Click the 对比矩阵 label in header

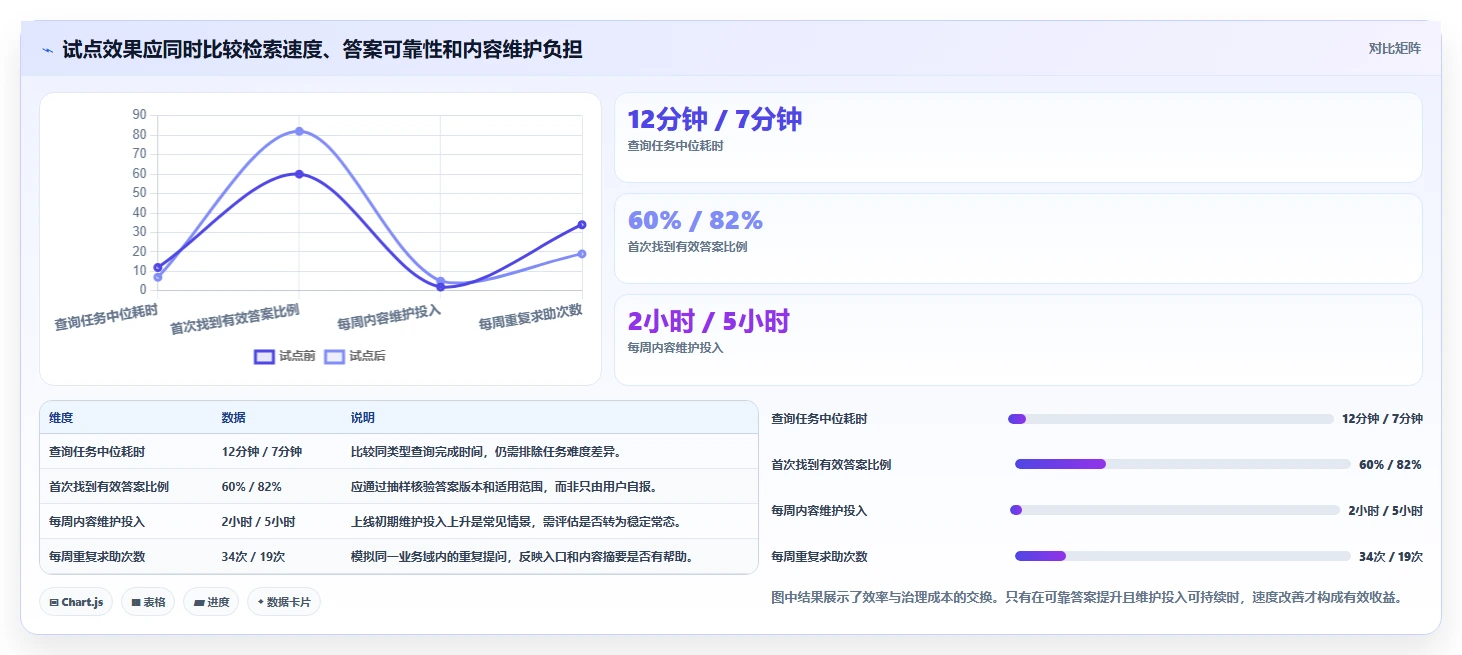(1394, 48)
